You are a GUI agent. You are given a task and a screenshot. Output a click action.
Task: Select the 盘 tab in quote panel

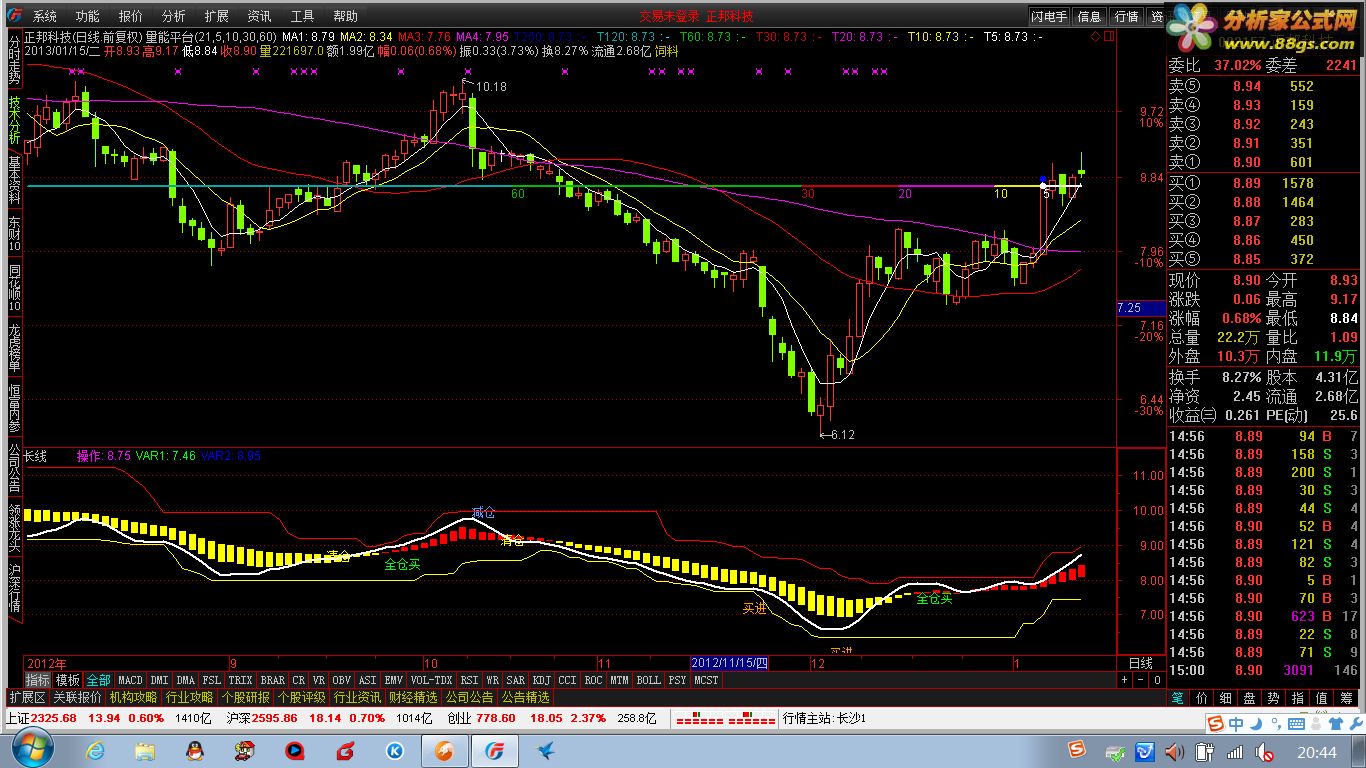click(x=1250, y=697)
